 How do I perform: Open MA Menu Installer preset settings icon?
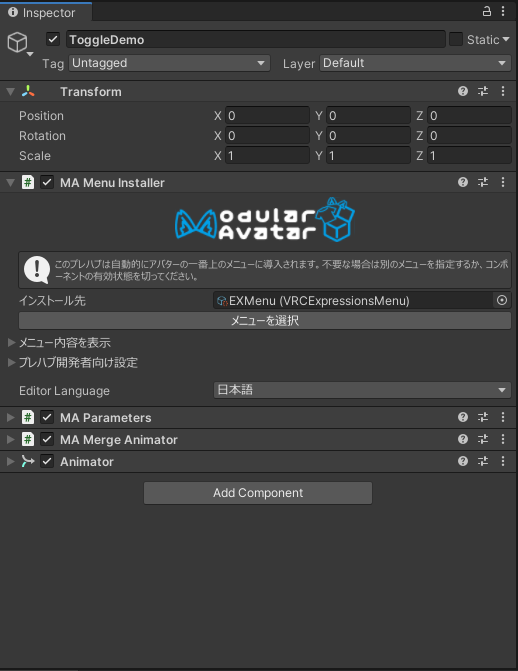coord(483,182)
